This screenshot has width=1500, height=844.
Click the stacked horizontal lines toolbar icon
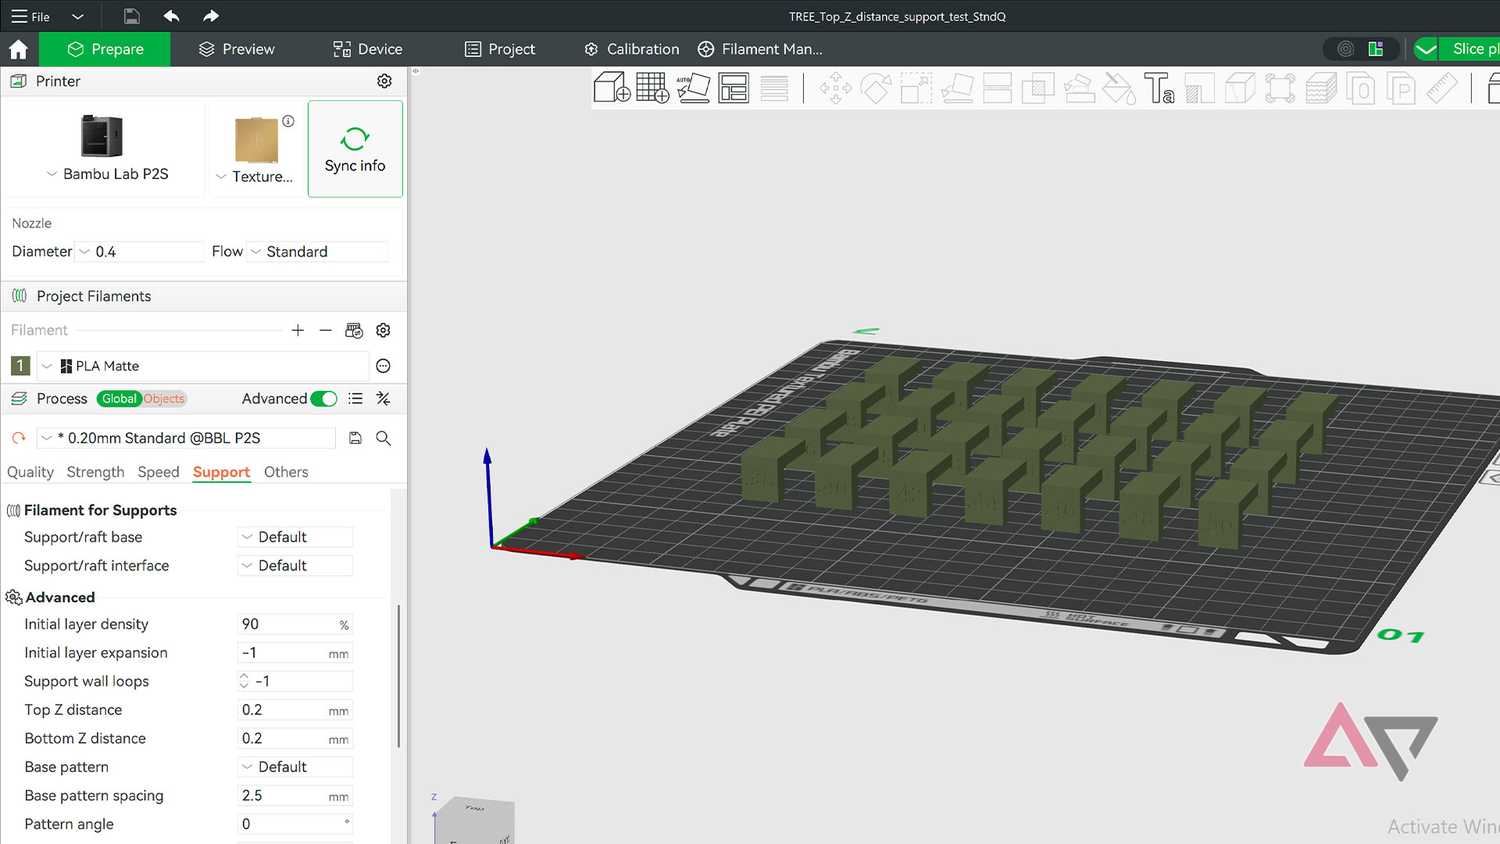774,88
